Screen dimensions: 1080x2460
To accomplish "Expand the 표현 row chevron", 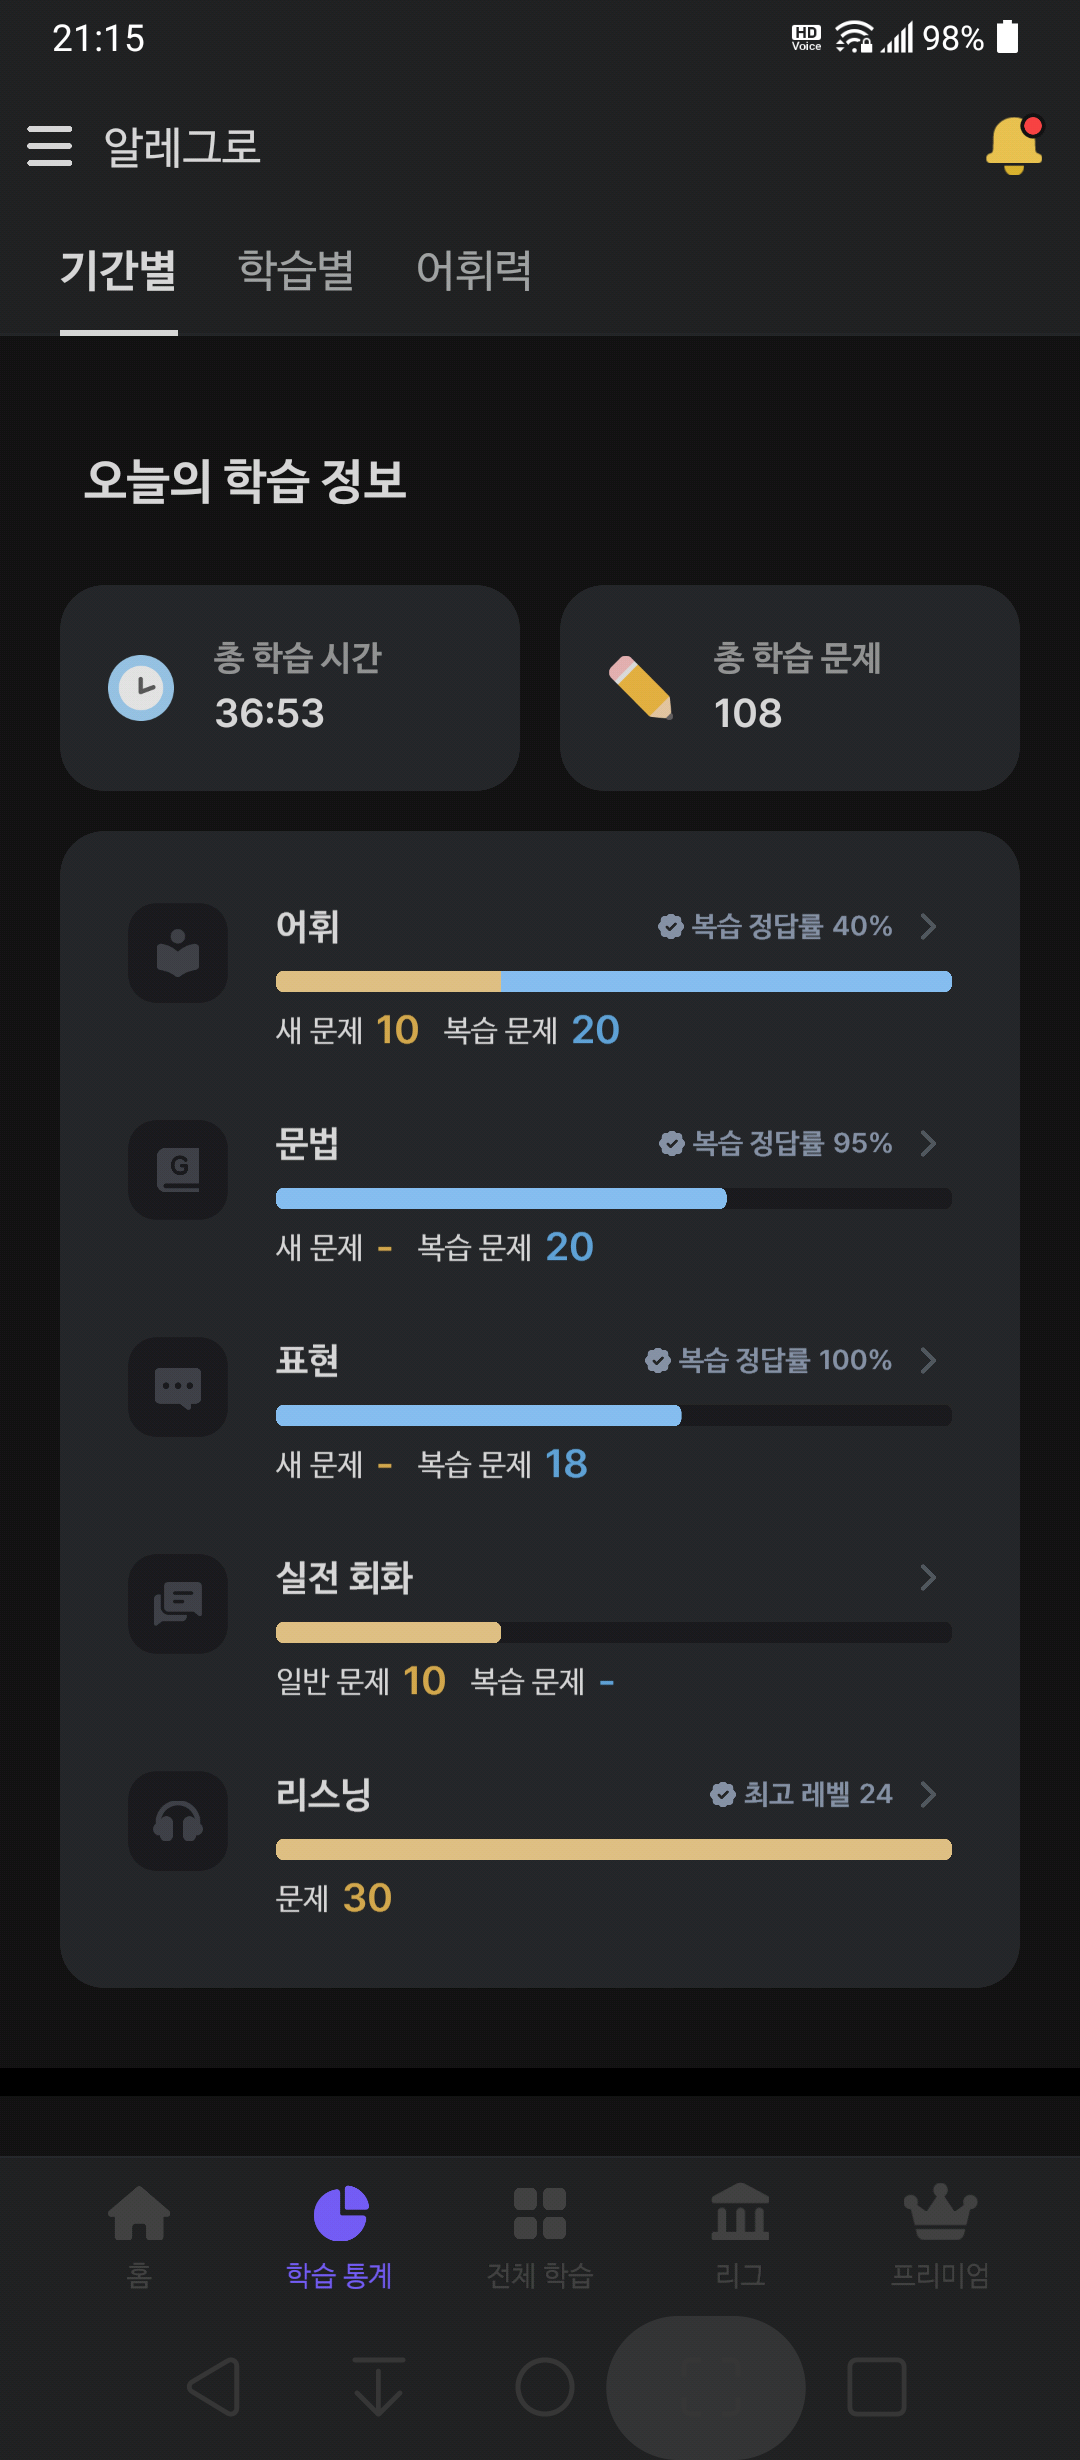I will pyautogui.click(x=928, y=1360).
